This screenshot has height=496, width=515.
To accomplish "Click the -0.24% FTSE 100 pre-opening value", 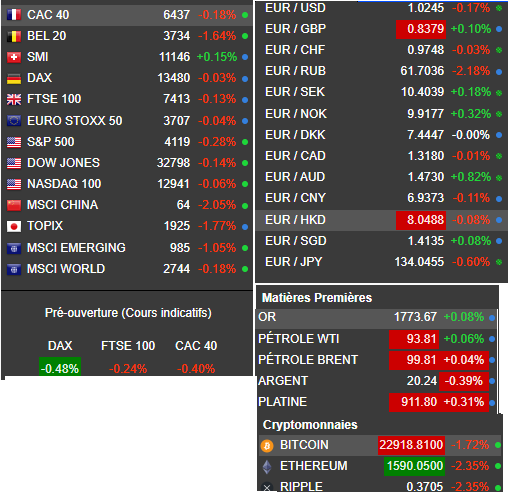I will (x=128, y=369).
